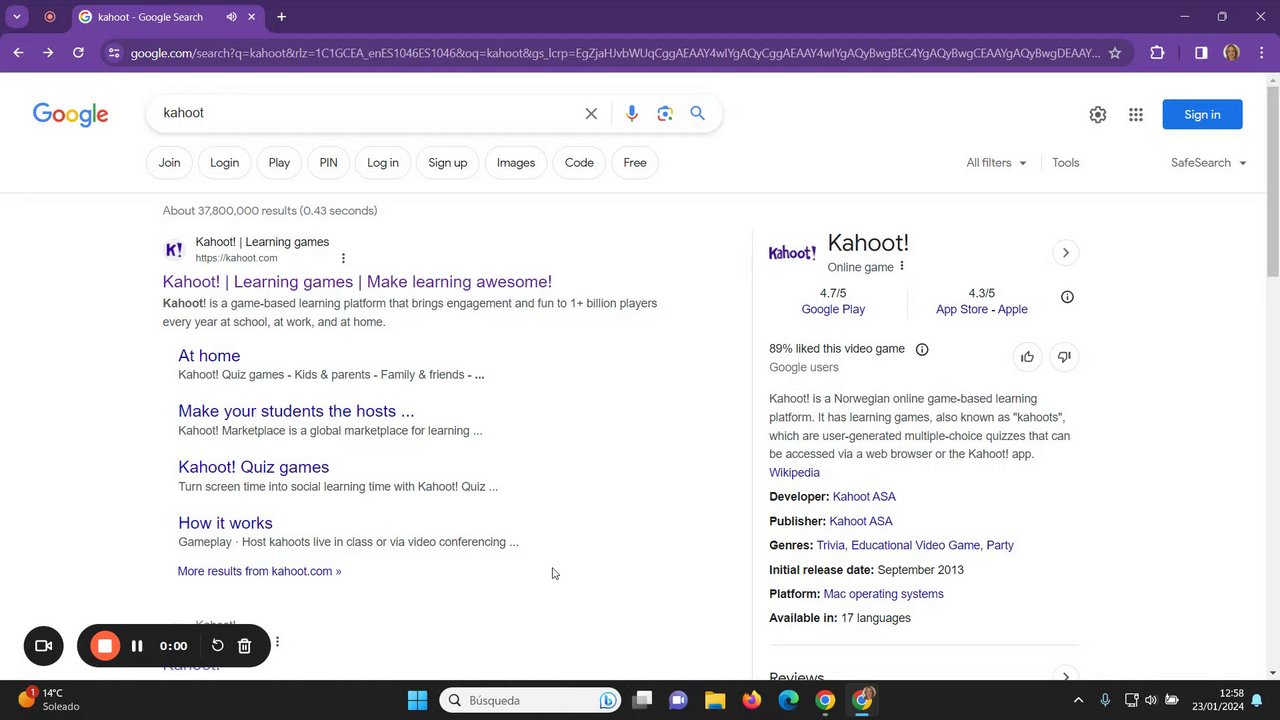
Task: Open the Google Play rating link
Action: (833, 310)
